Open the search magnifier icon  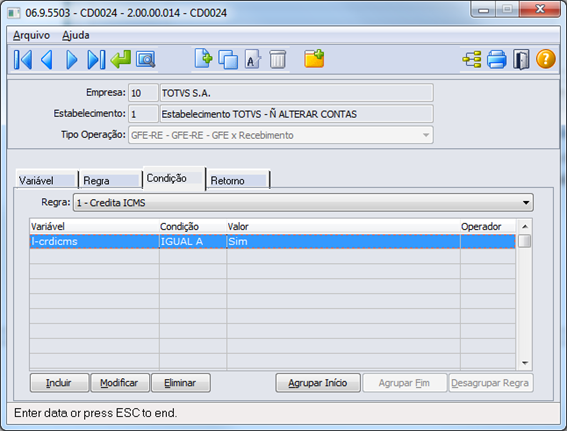click(x=146, y=59)
